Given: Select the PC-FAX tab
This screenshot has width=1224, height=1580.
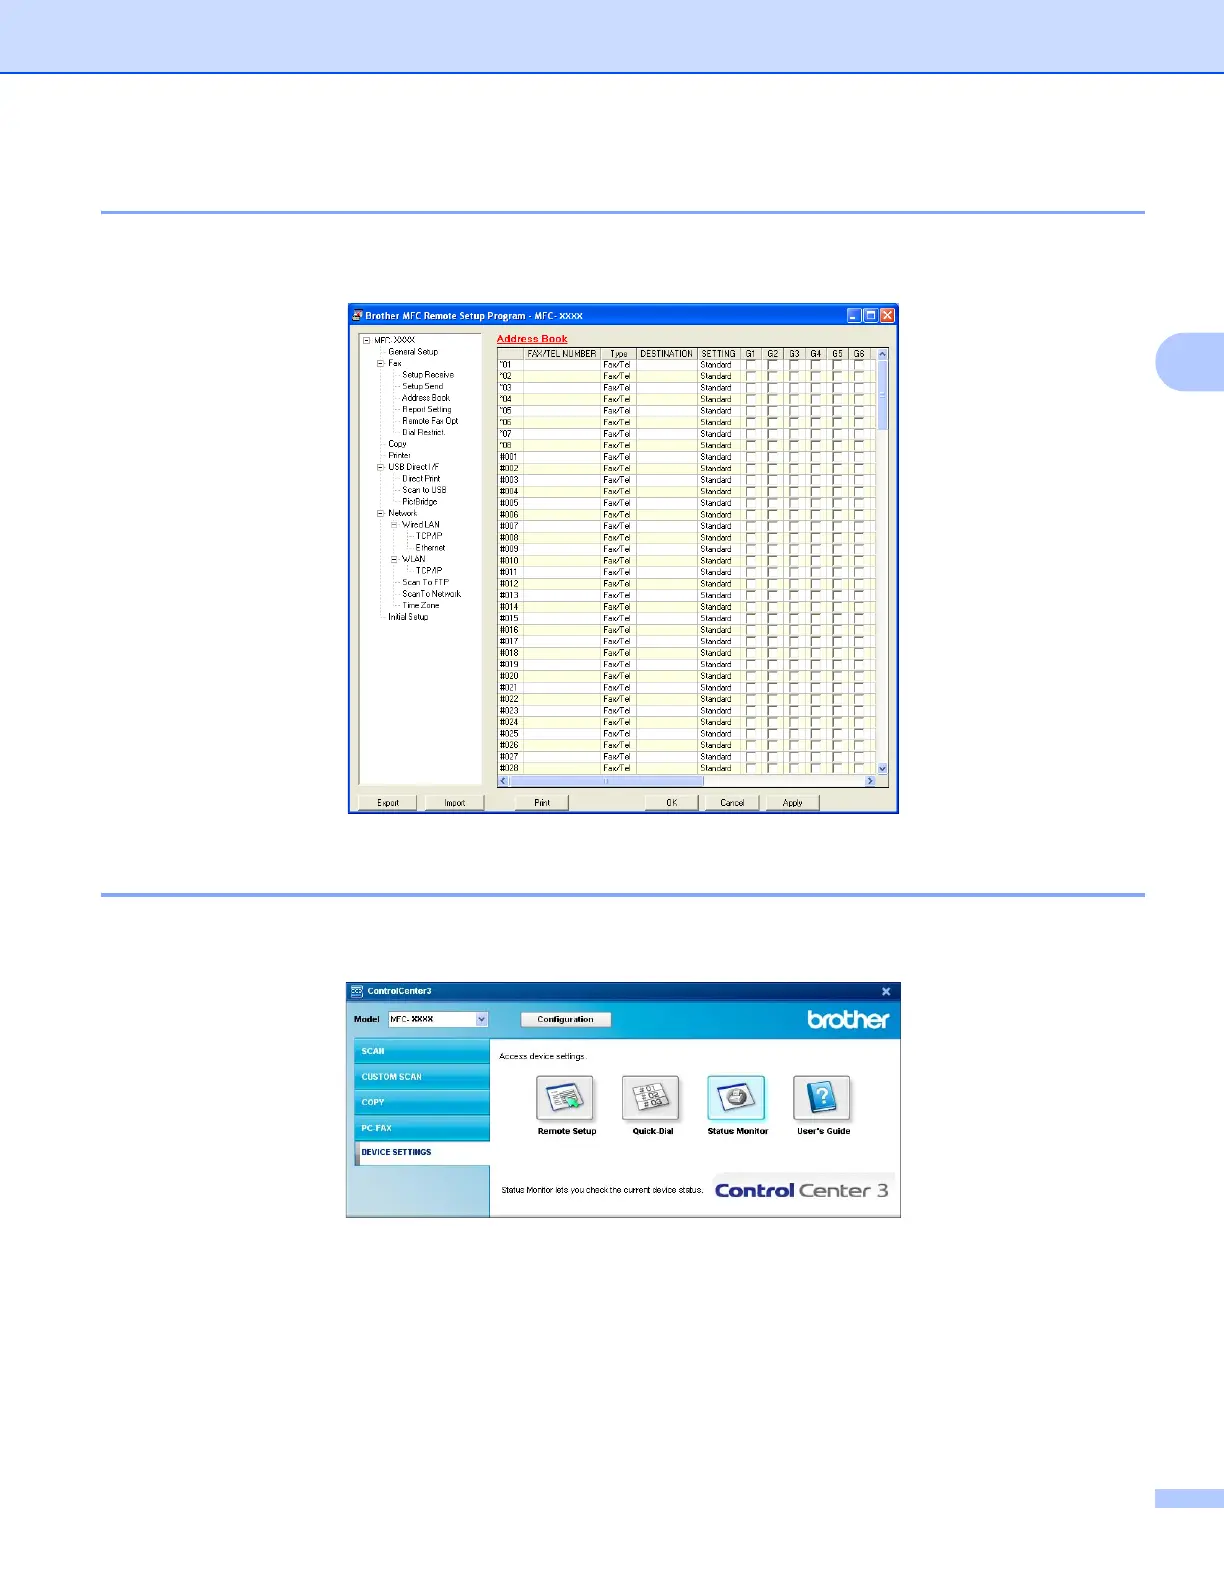Looking at the screenshot, I should click(422, 1128).
